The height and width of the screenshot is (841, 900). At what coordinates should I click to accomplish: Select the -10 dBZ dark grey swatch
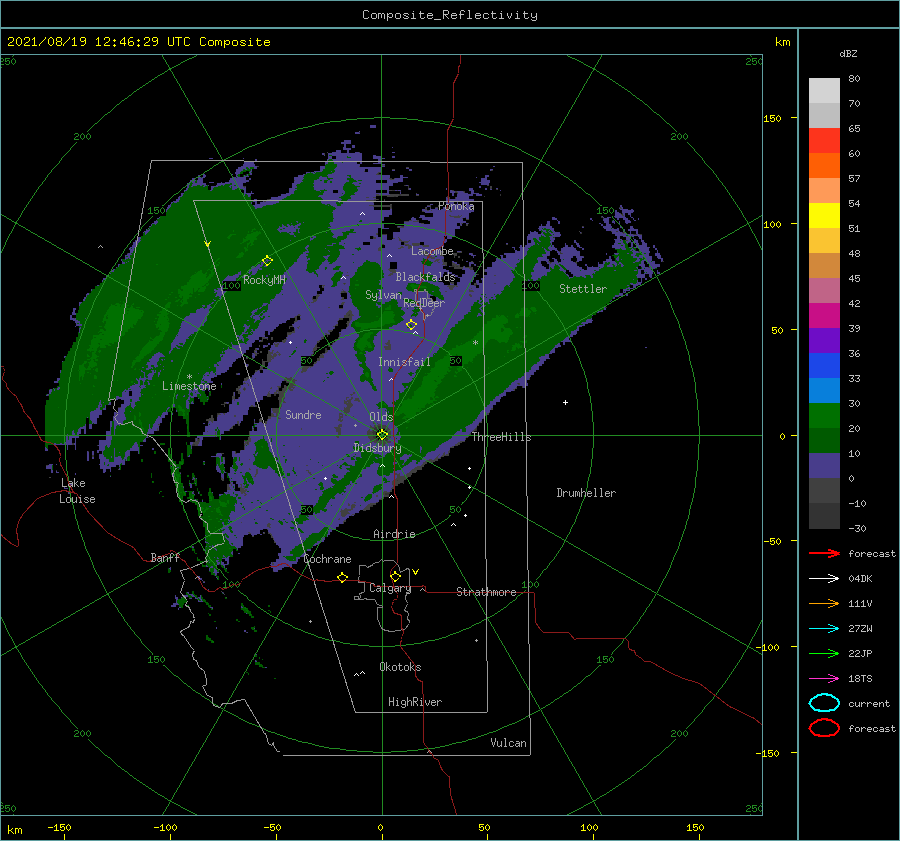pyautogui.click(x=824, y=490)
